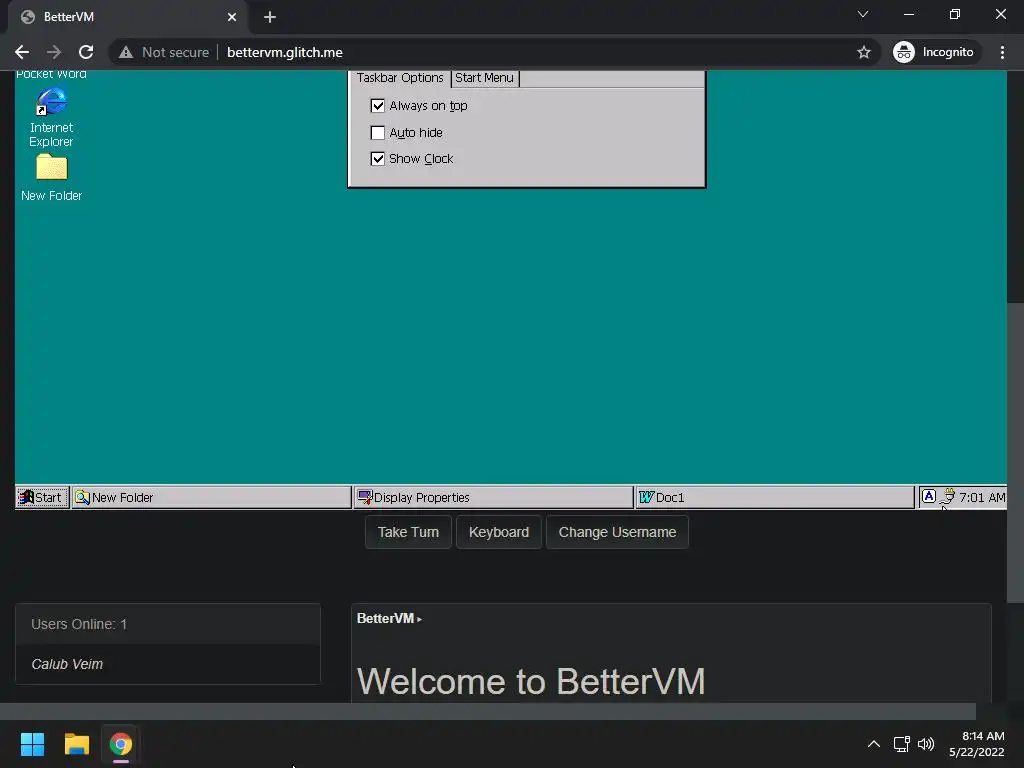1024x768 pixels.
Task: Click the page vertical scrollbar
Action: 1016,453
